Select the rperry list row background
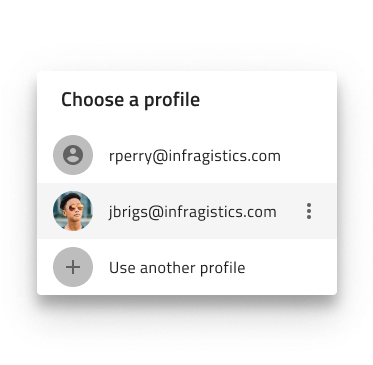The image size is (373, 365). tap(187, 155)
